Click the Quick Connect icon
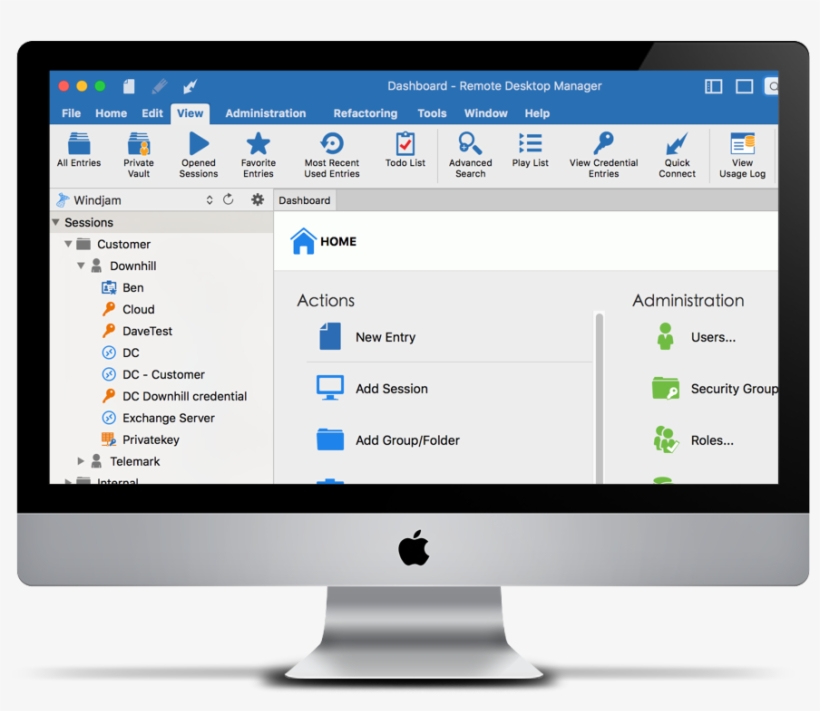Image resolution: width=820 pixels, height=711 pixels. 677,145
